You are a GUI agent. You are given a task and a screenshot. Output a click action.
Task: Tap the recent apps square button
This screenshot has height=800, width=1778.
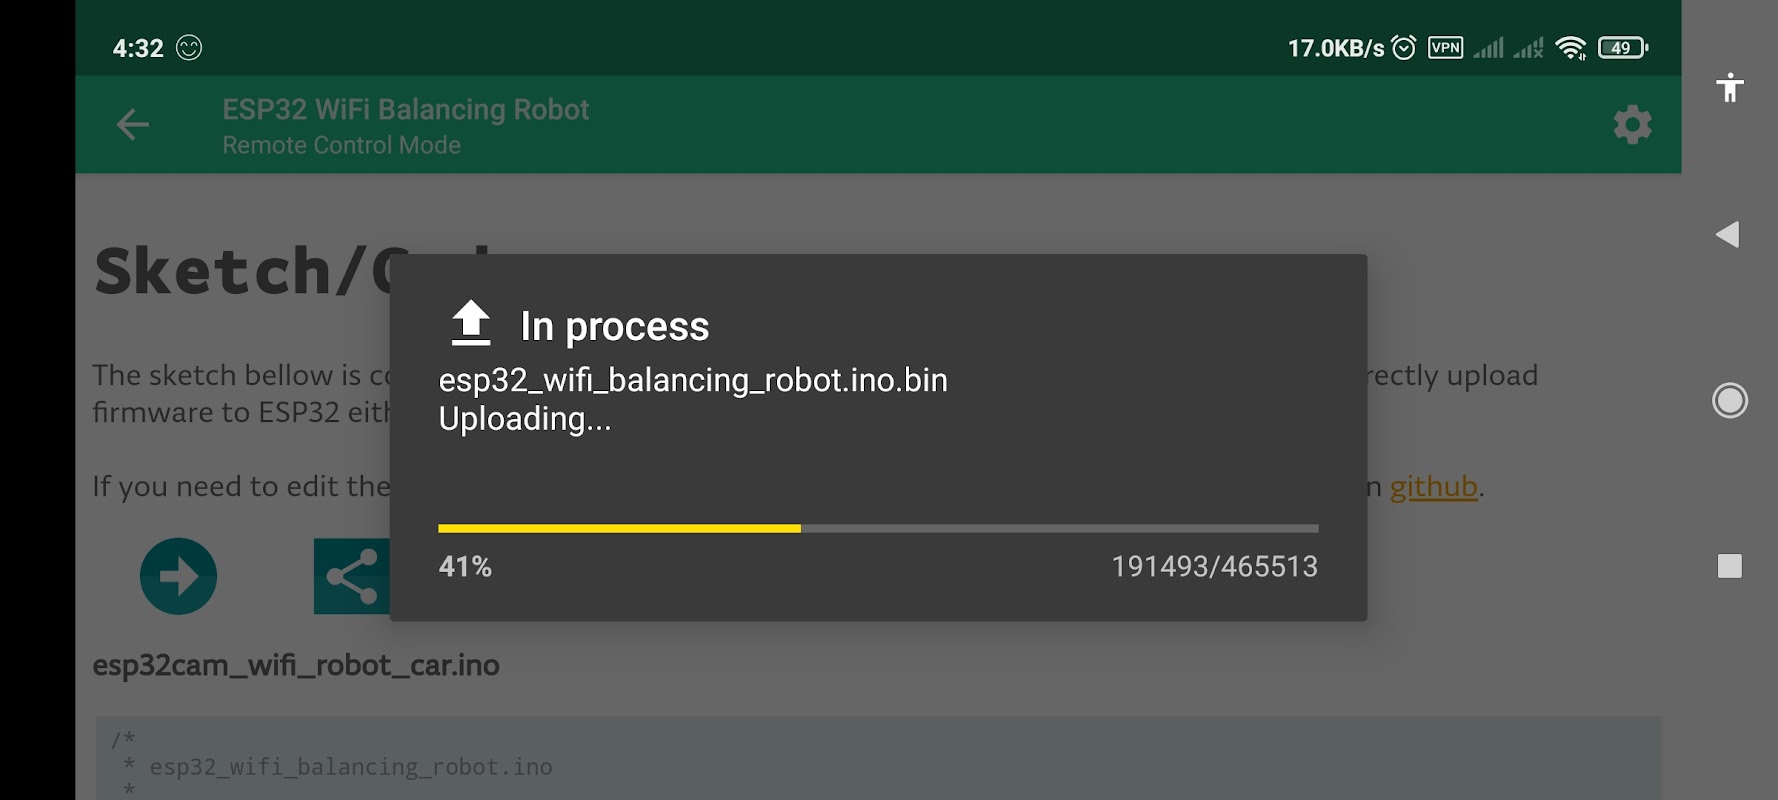click(1730, 566)
